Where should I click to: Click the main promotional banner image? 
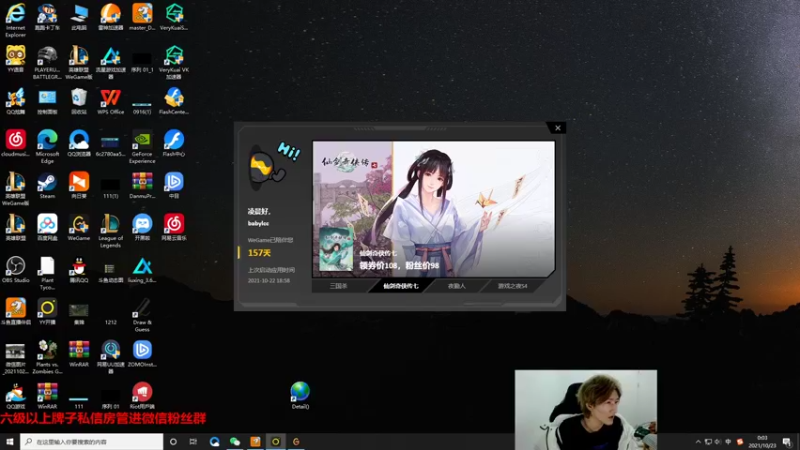434,209
